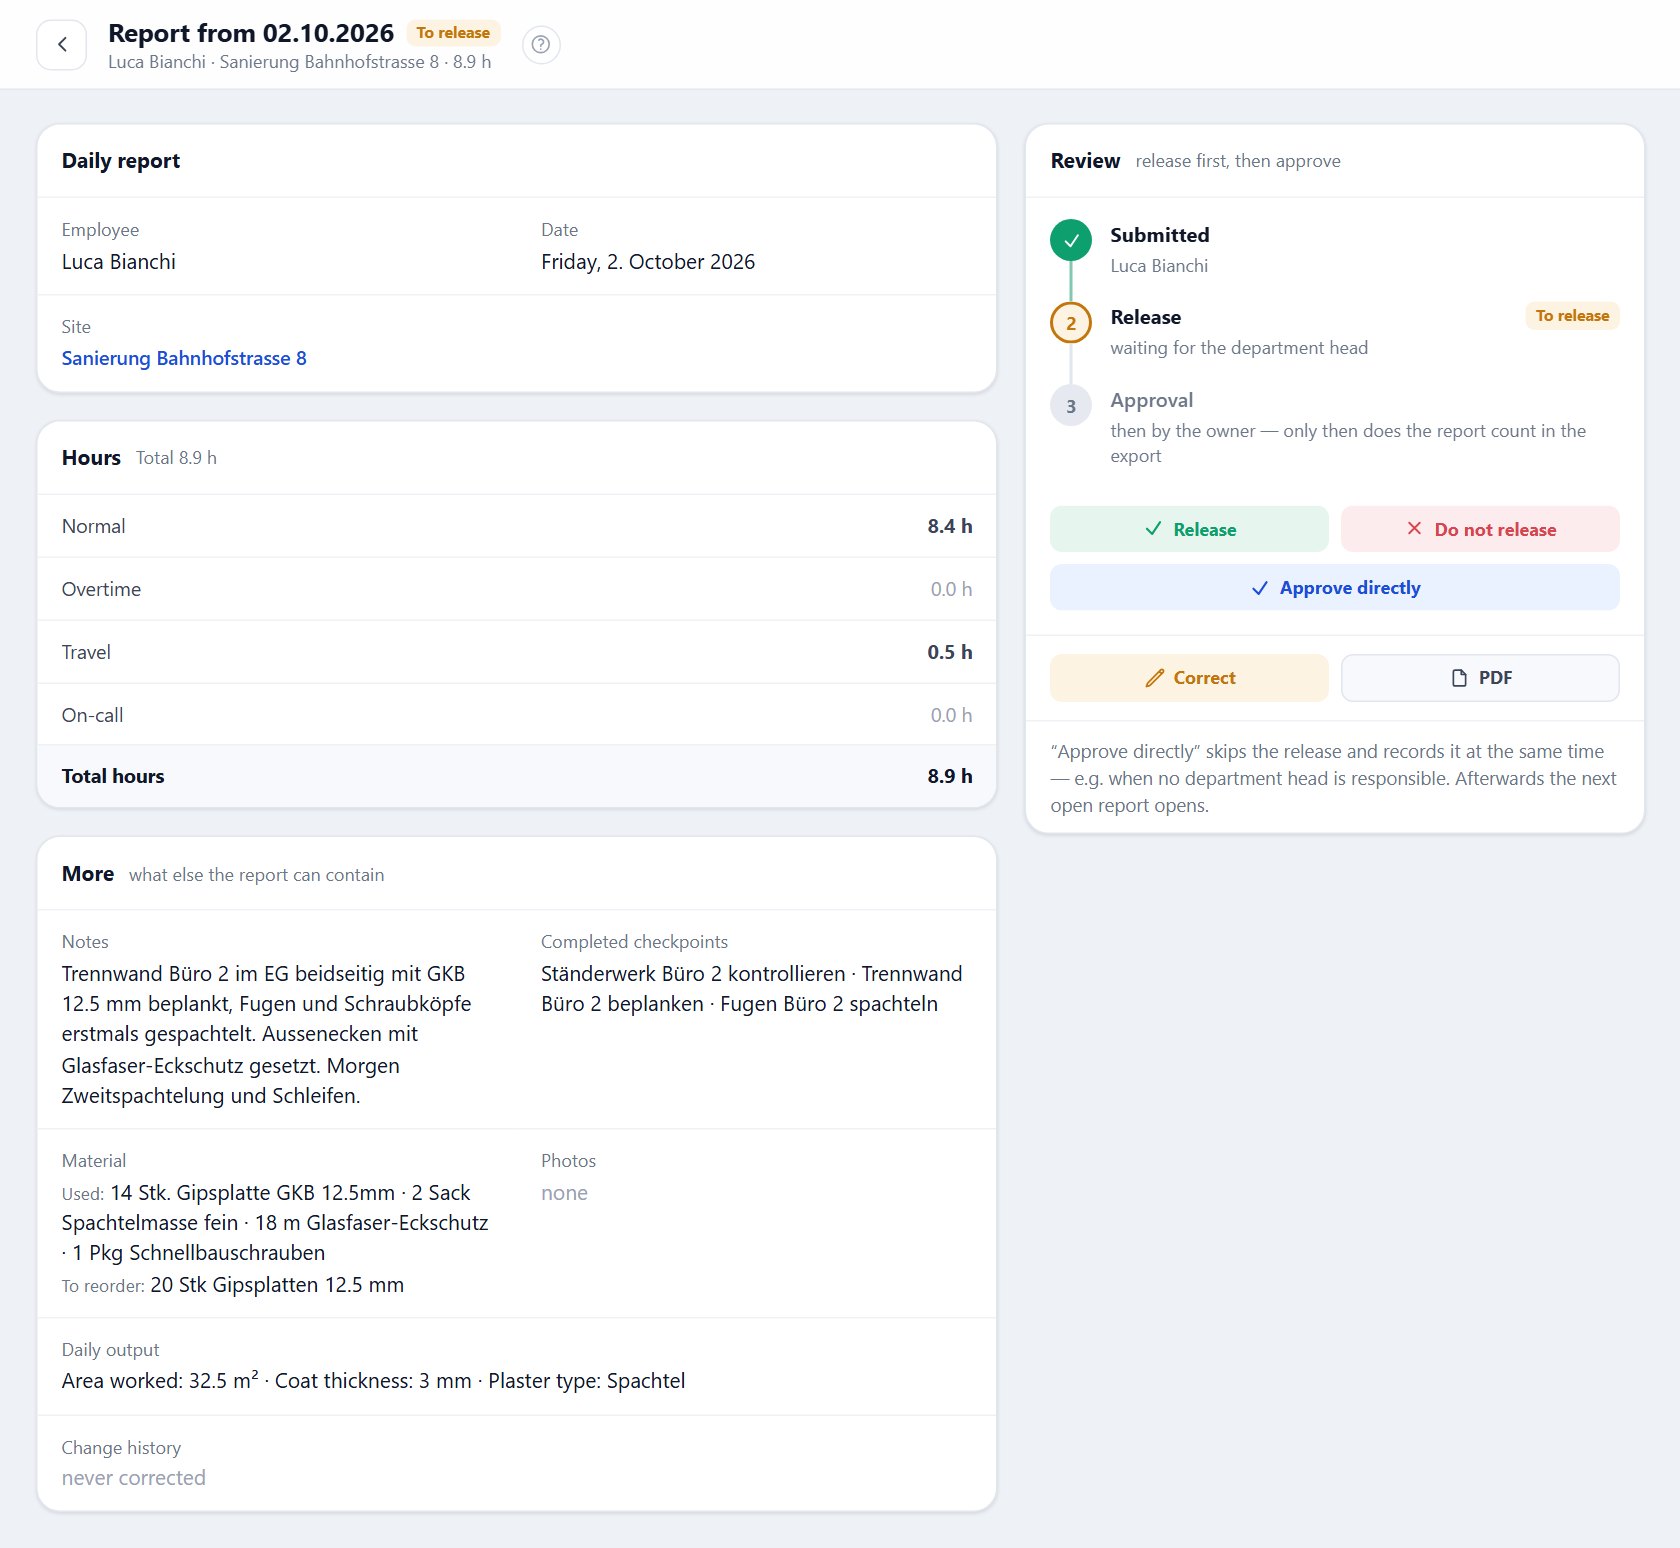Image resolution: width=1680 pixels, height=1548 pixels.
Task: Click the back arrow button
Action: pyautogui.click(x=62, y=45)
